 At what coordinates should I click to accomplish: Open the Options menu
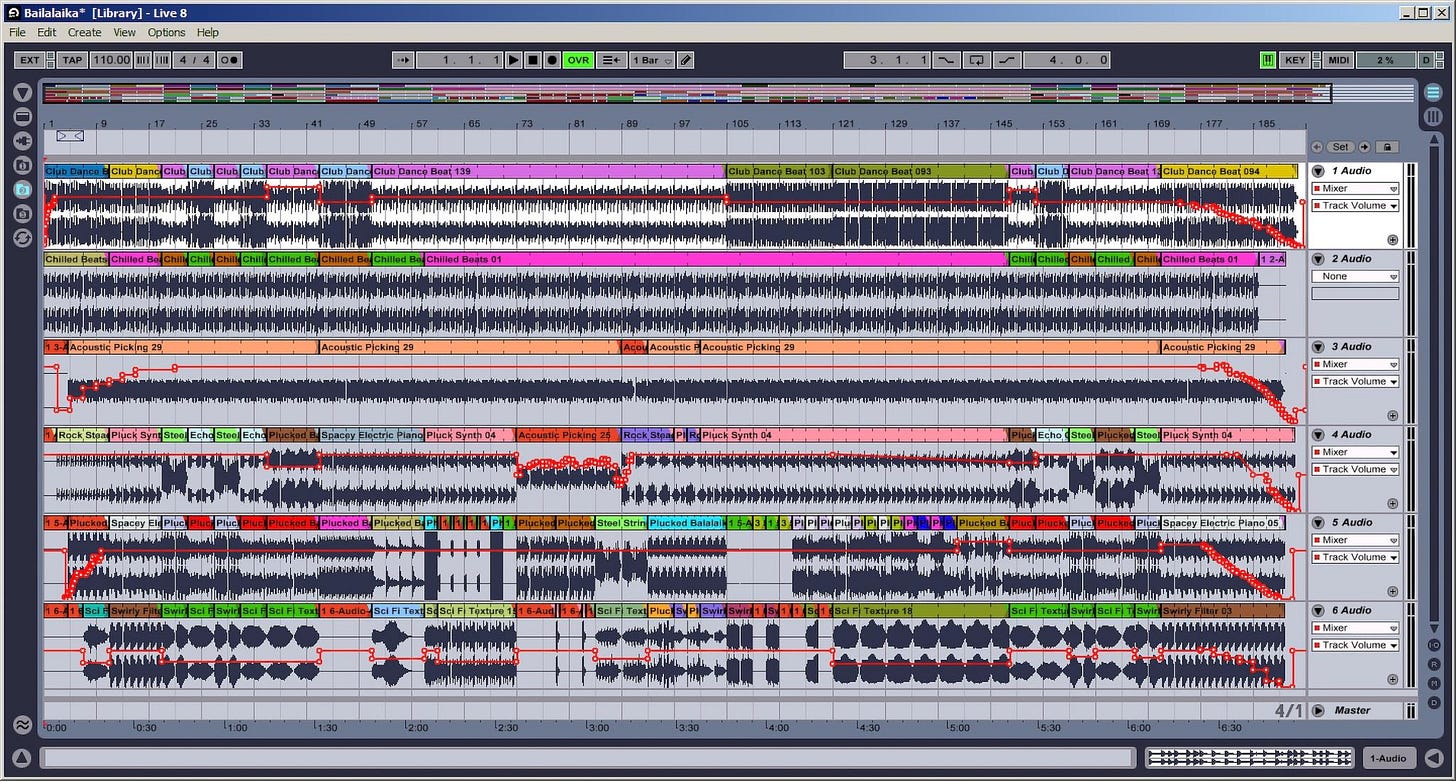coord(166,32)
